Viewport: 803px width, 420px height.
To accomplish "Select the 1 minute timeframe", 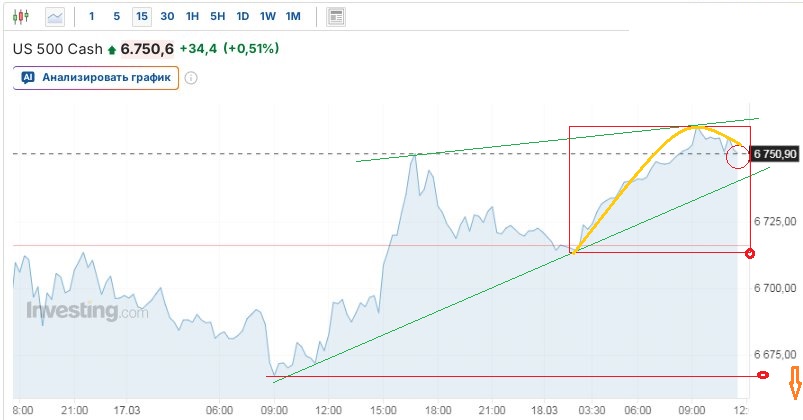I will 92,16.
